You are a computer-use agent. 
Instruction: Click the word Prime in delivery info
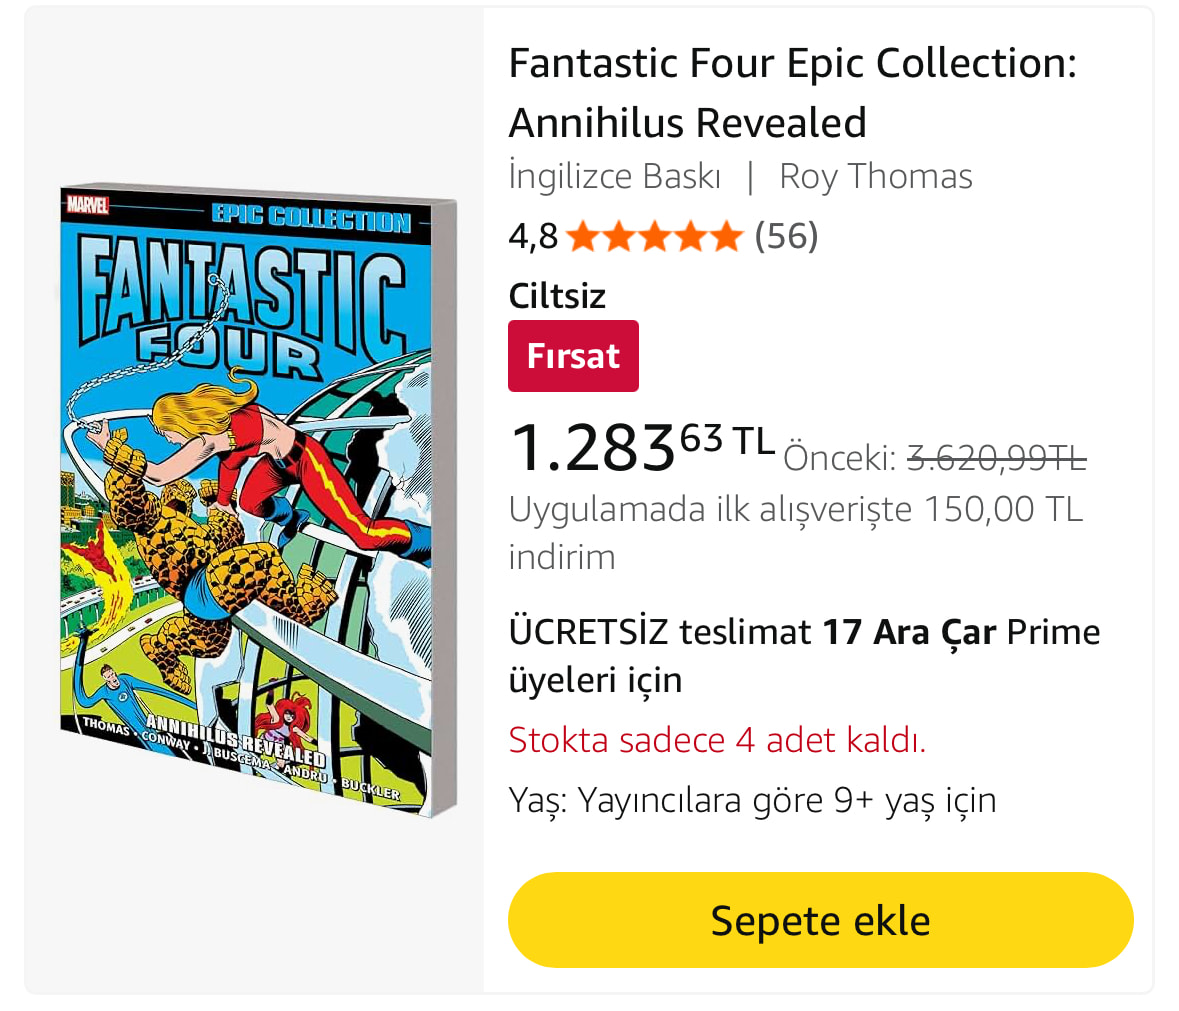pyautogui.click(x=1053, y=632)
